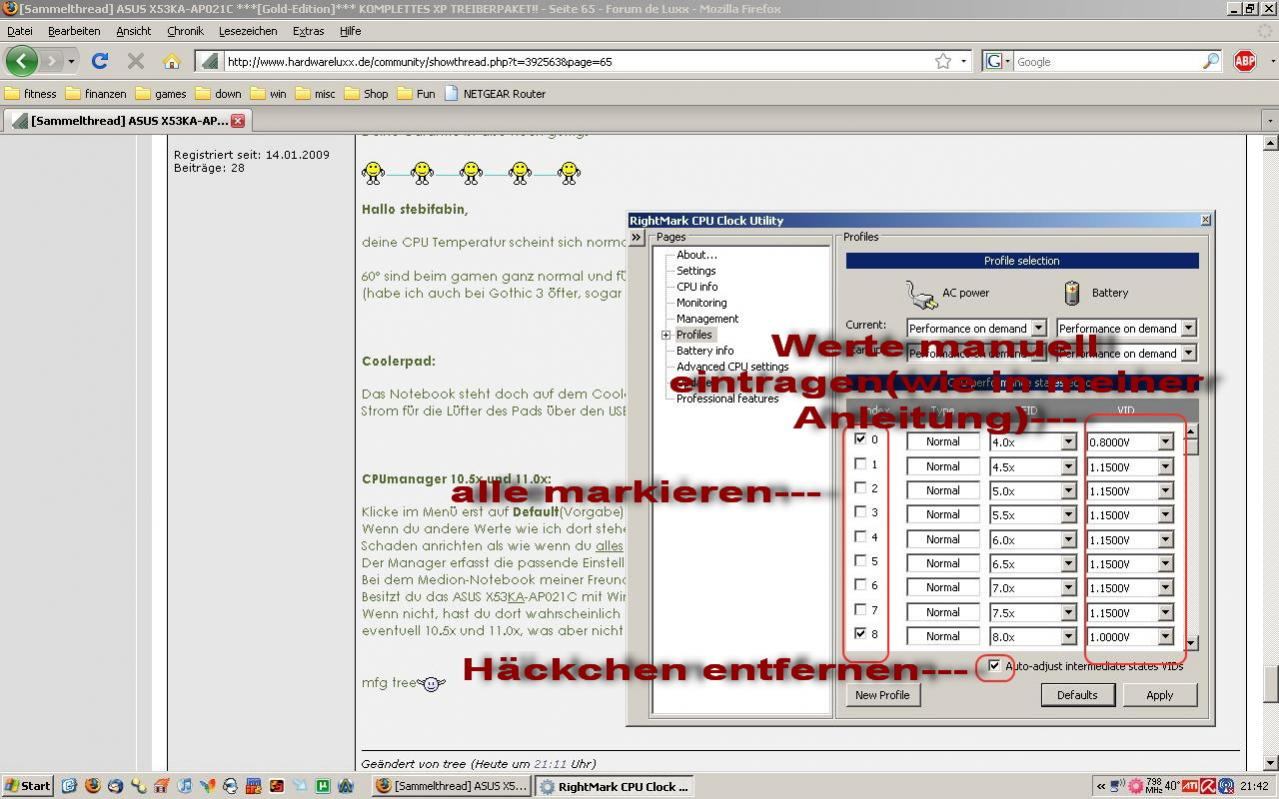1279x799 pixels.
Task: Open the Datei menu
Action: pyautogui.click(x=19, y=31)
